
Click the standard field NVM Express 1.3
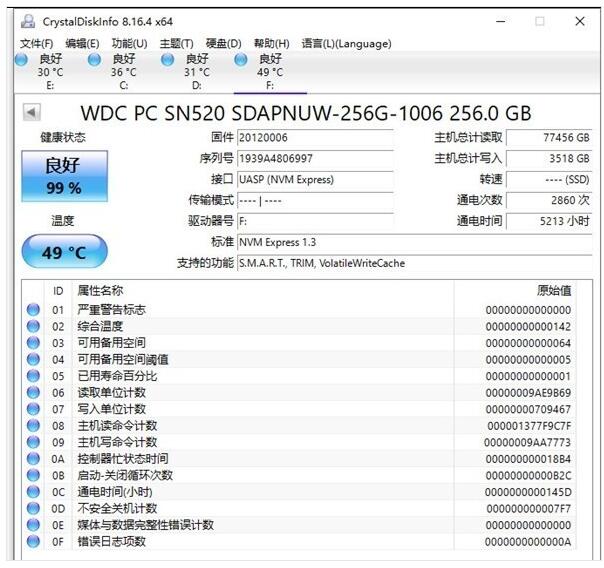click(x=414, y=242)
